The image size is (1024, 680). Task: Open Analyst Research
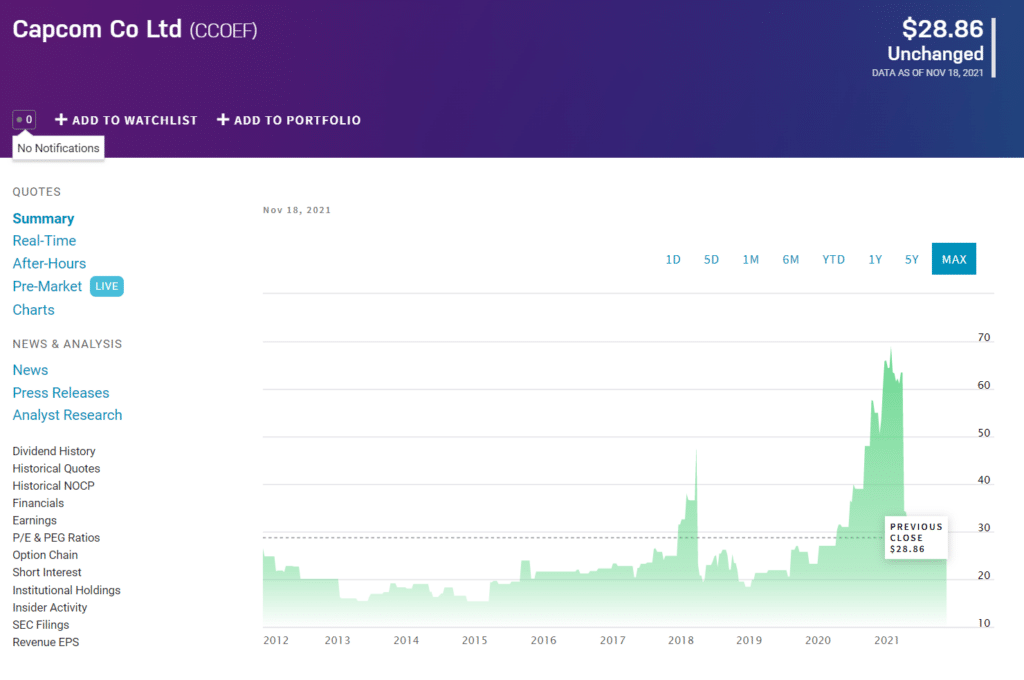point(67,415)
